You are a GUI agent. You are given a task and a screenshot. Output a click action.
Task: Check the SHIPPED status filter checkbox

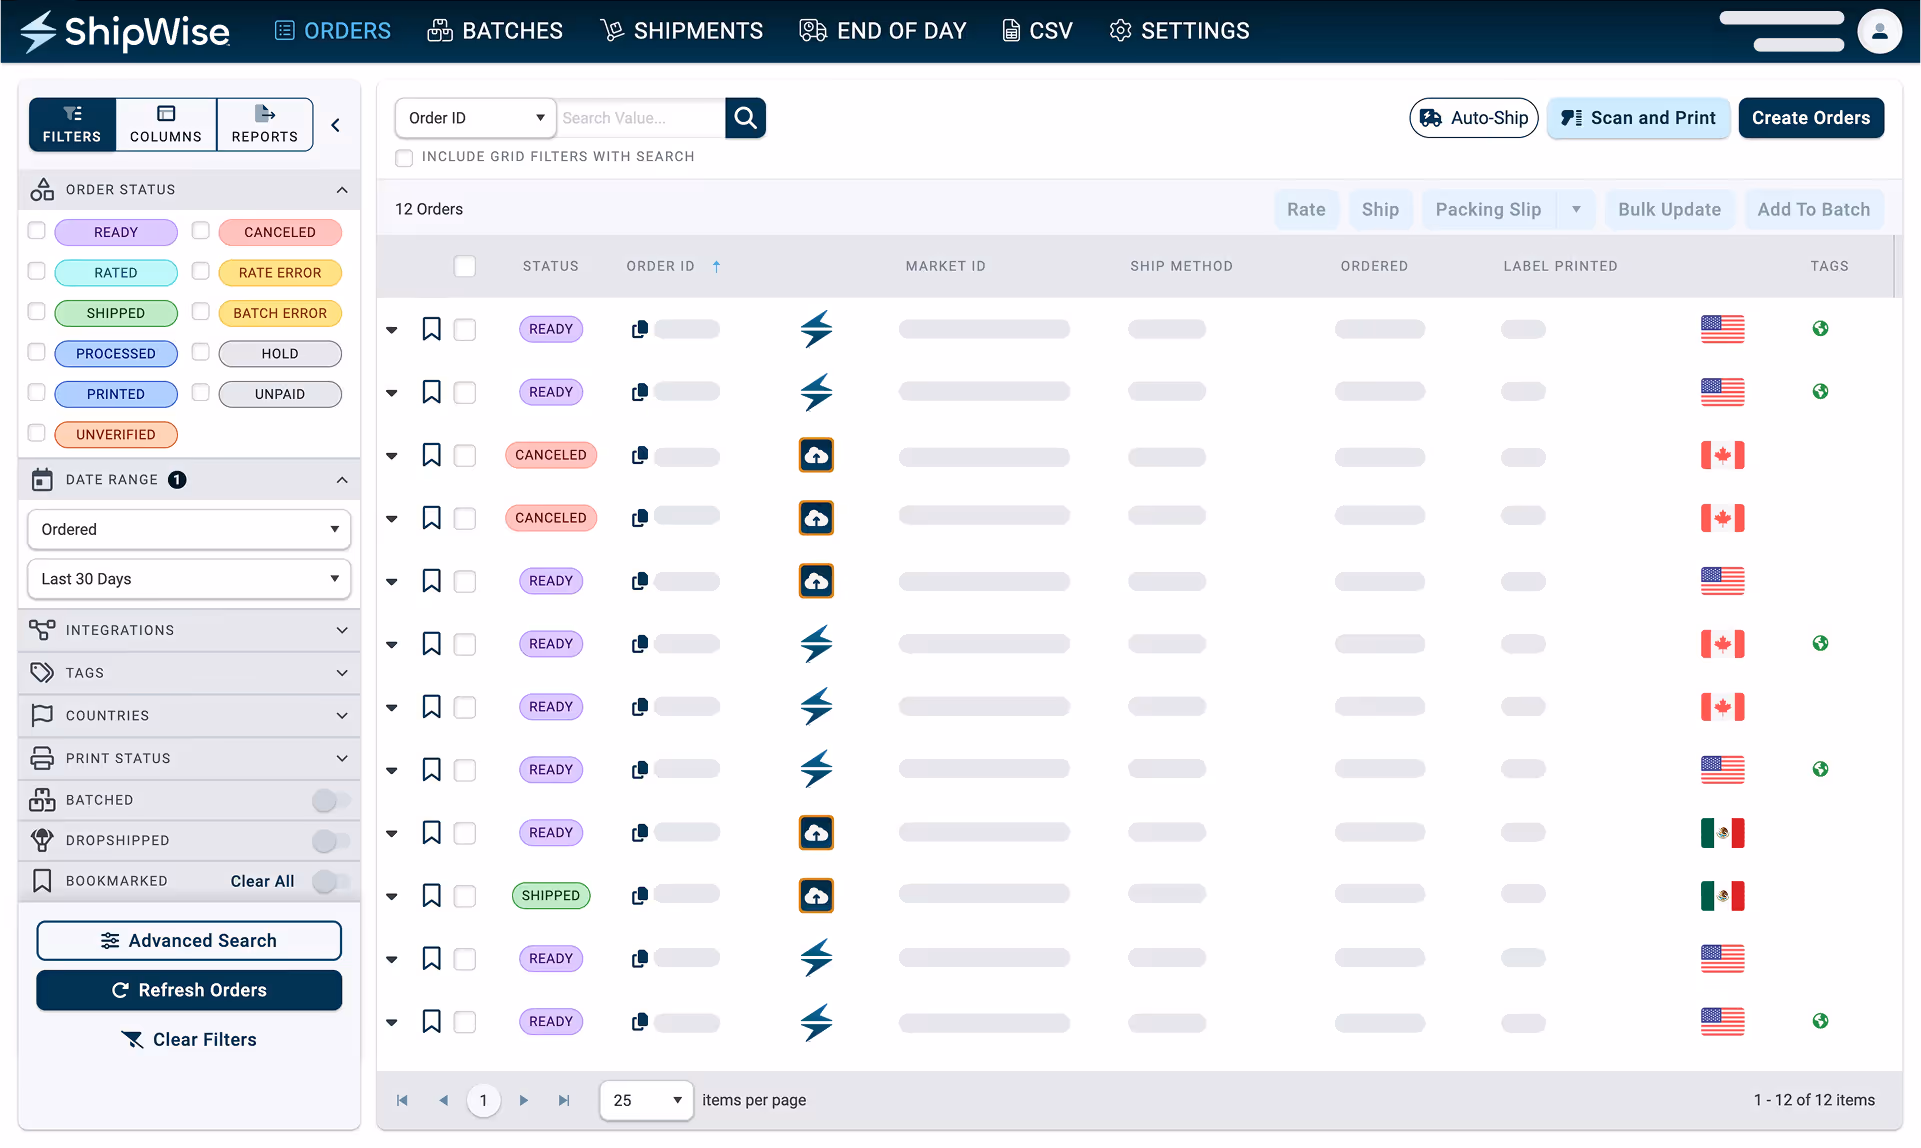click(37, 312)
